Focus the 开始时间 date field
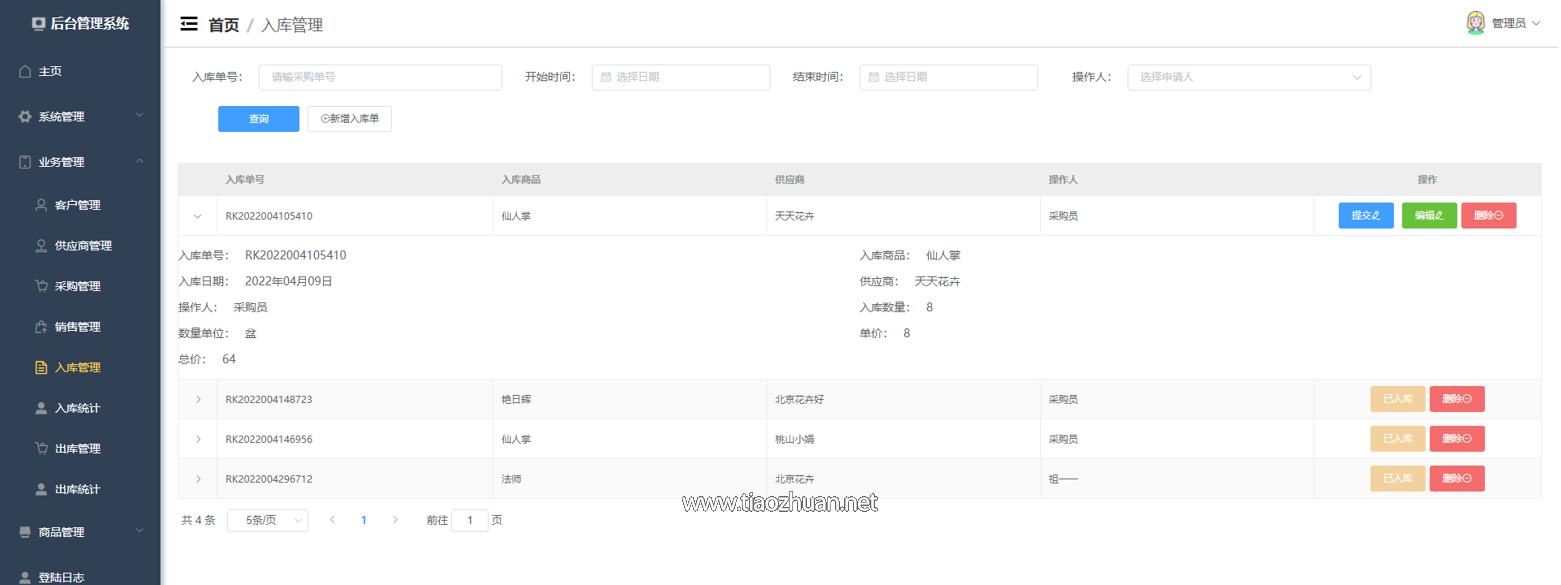Image resolution: width=1561 pixels, height=585 pixels. coord(681,77)
